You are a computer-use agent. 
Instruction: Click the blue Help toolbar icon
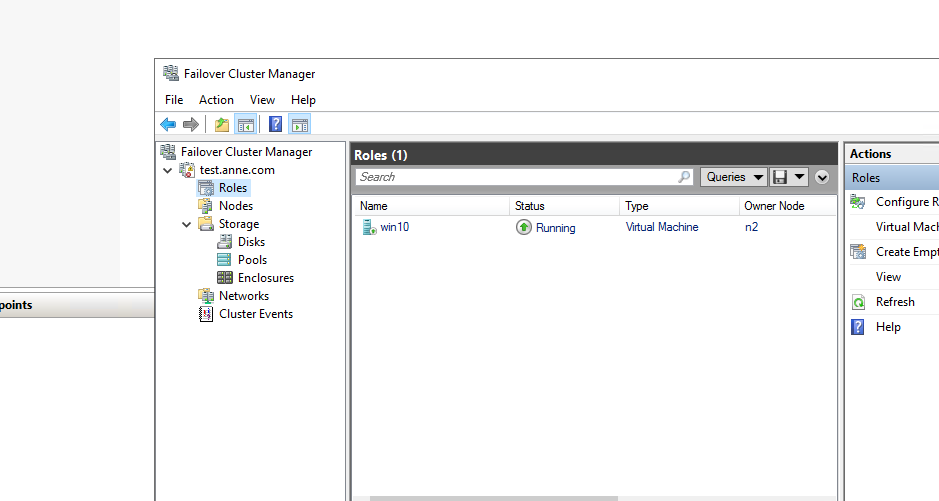point(275,125)
